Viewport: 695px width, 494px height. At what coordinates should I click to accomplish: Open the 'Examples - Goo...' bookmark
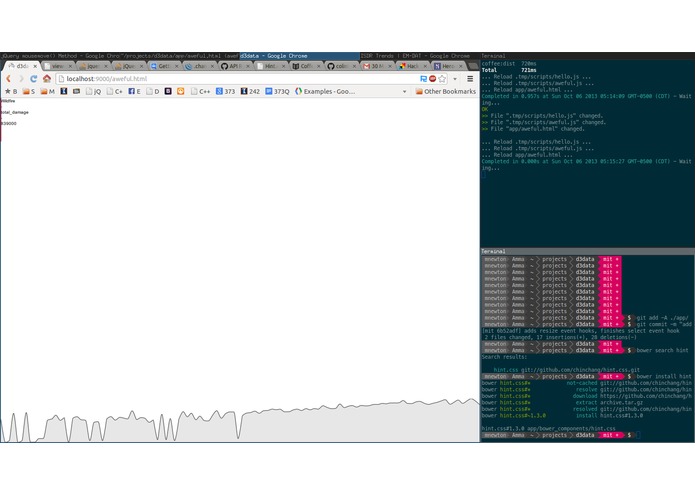pos(325,91)
